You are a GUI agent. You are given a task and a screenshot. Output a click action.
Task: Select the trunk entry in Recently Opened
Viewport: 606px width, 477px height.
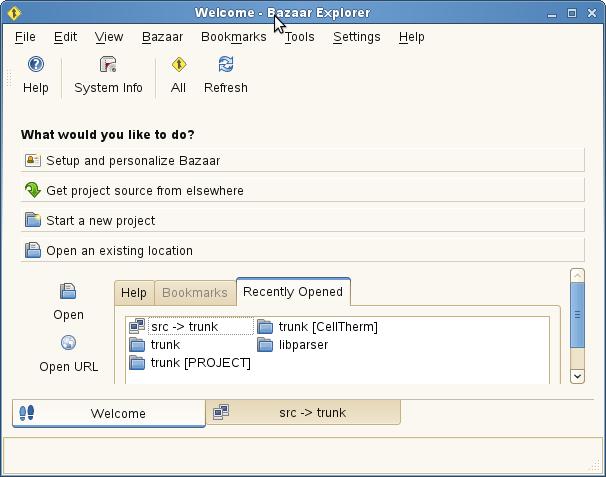click(165, 344)
